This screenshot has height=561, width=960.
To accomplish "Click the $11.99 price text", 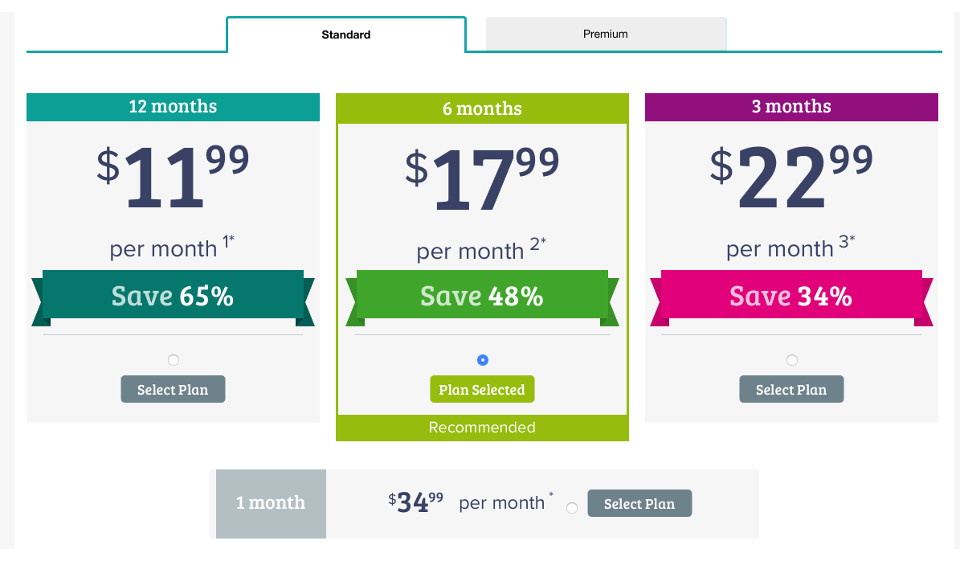I will 173,177.
